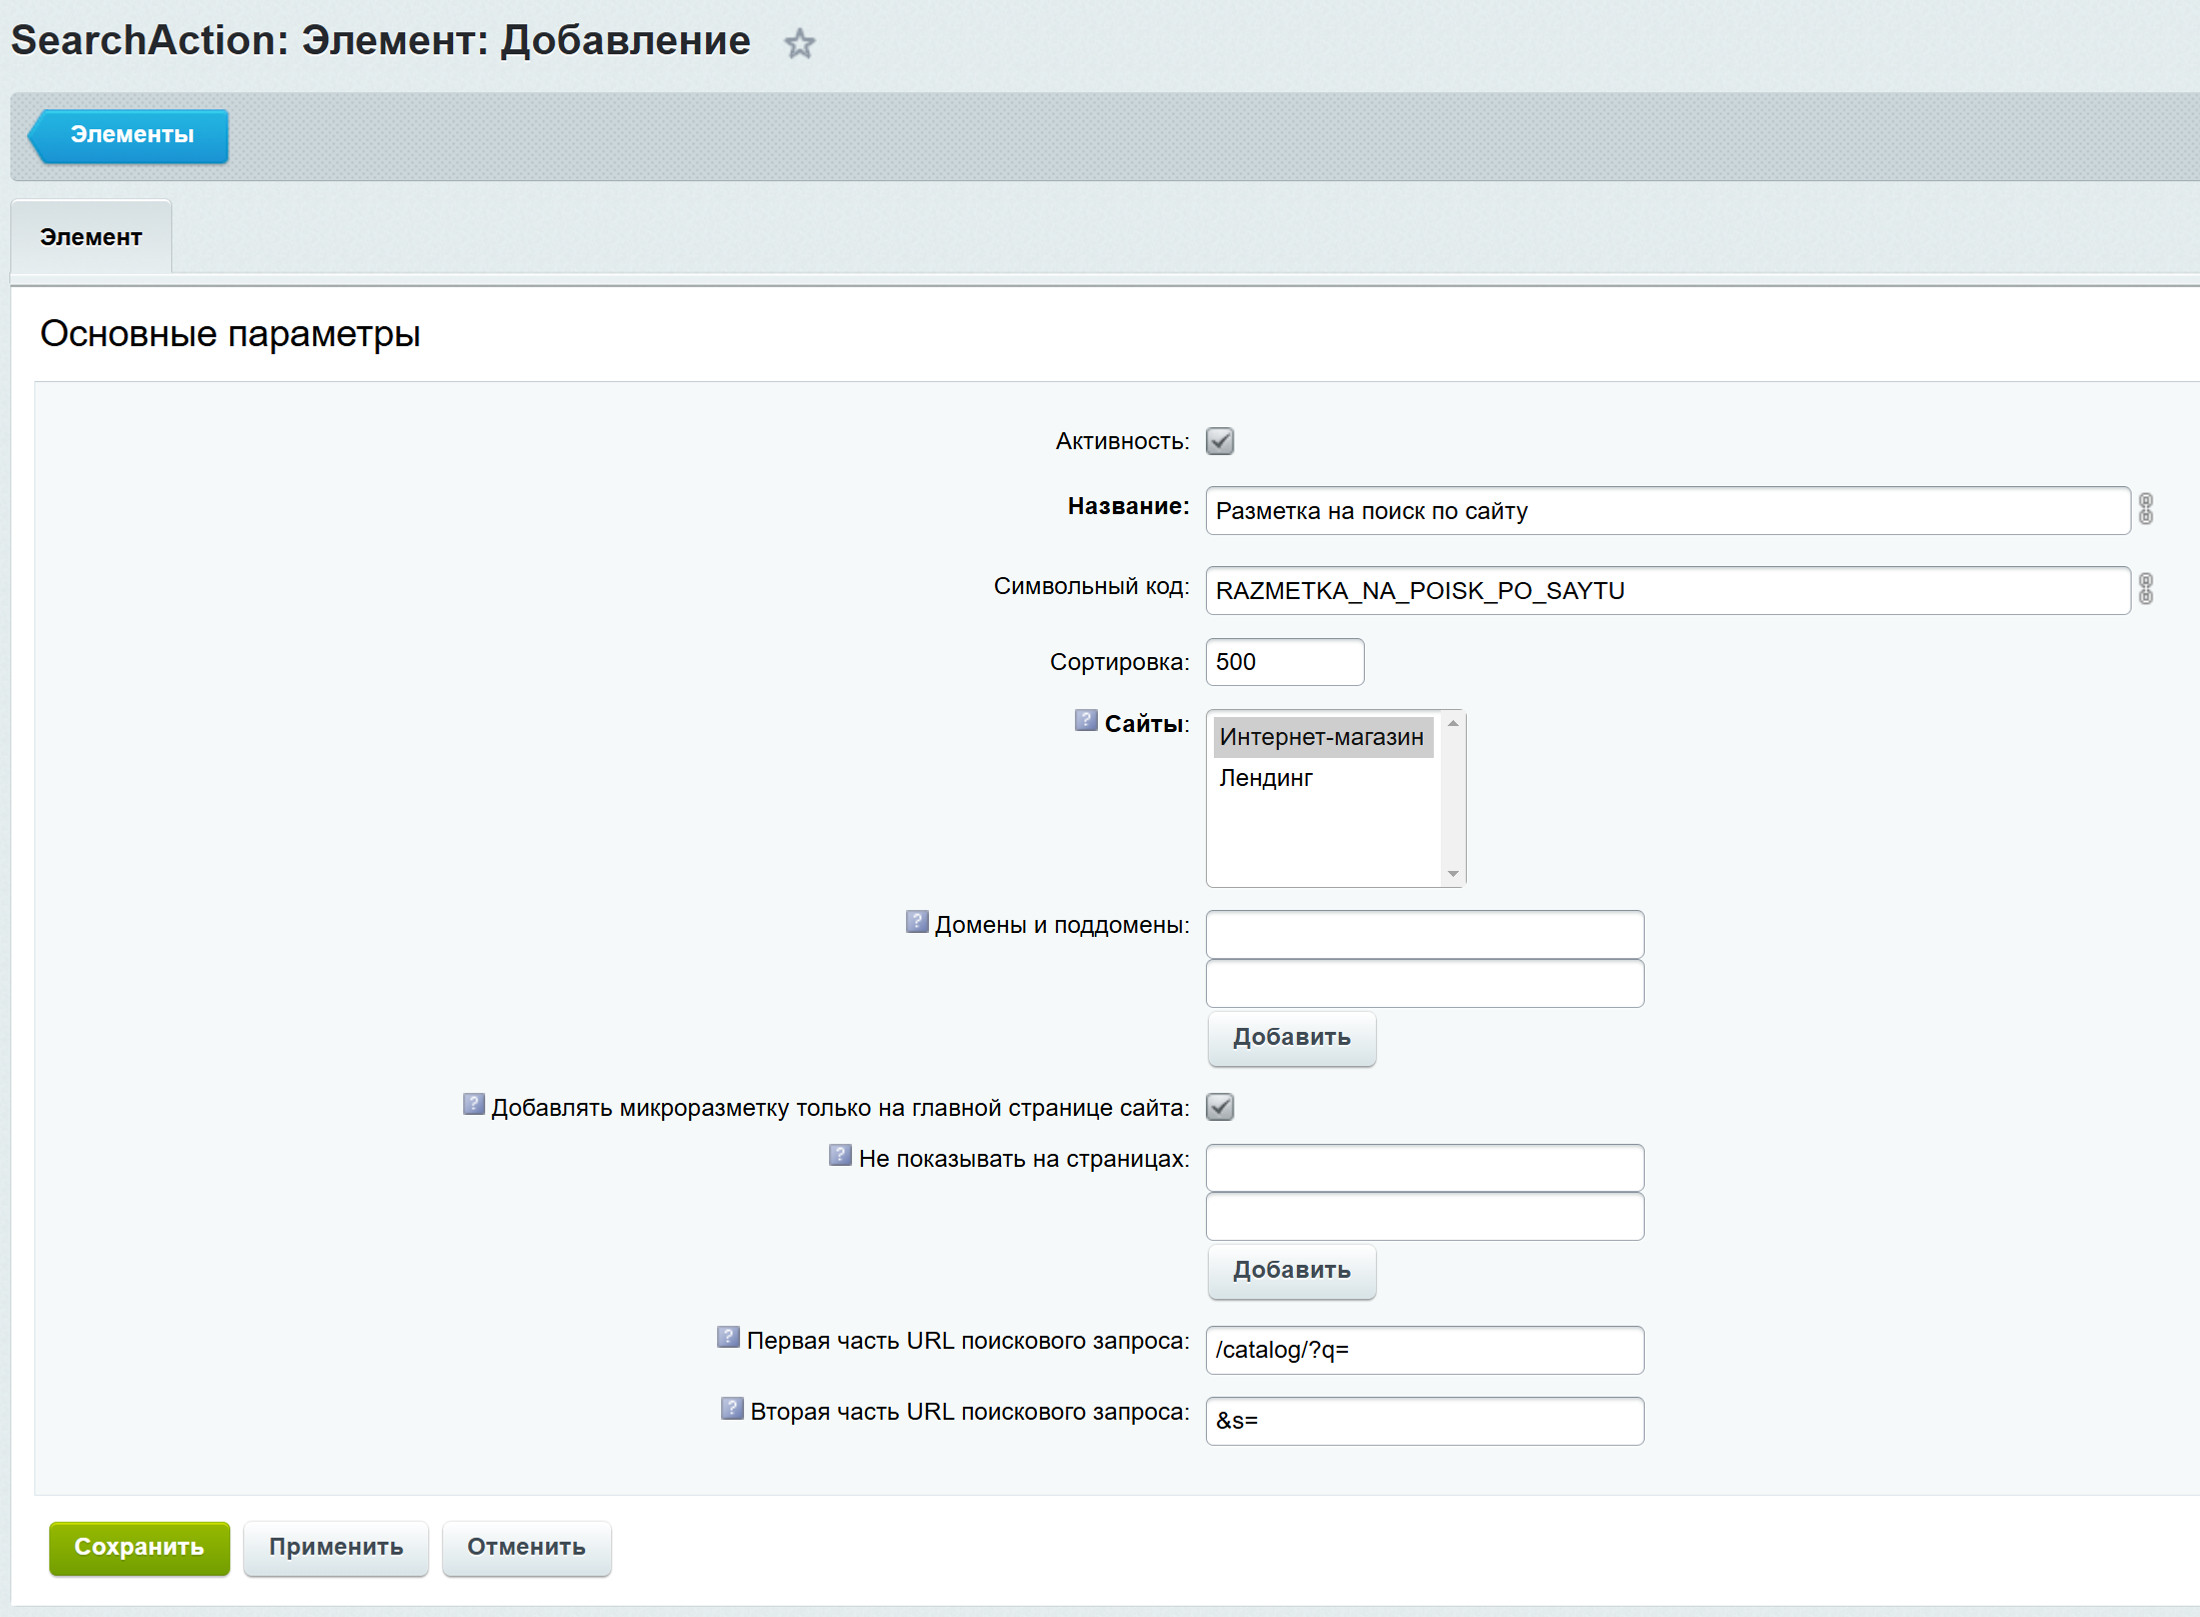2200x1617 pixels.
Task: Select Интернет-магазин in the sites list
Action: coord(1321,737)
